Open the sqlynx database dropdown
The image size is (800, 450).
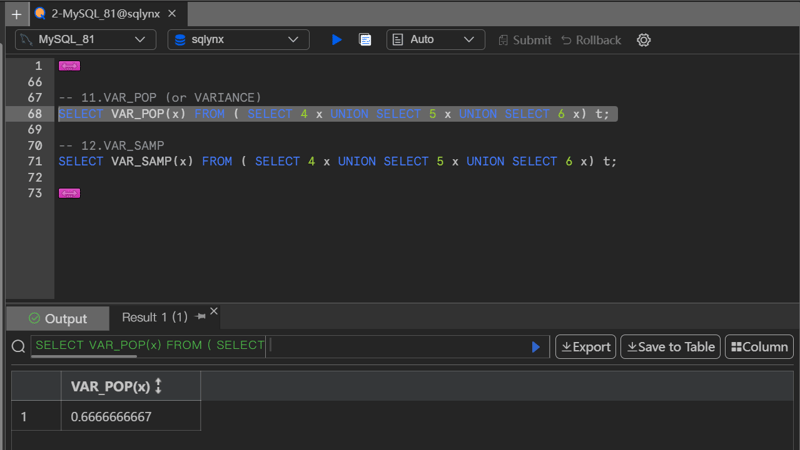238,39
